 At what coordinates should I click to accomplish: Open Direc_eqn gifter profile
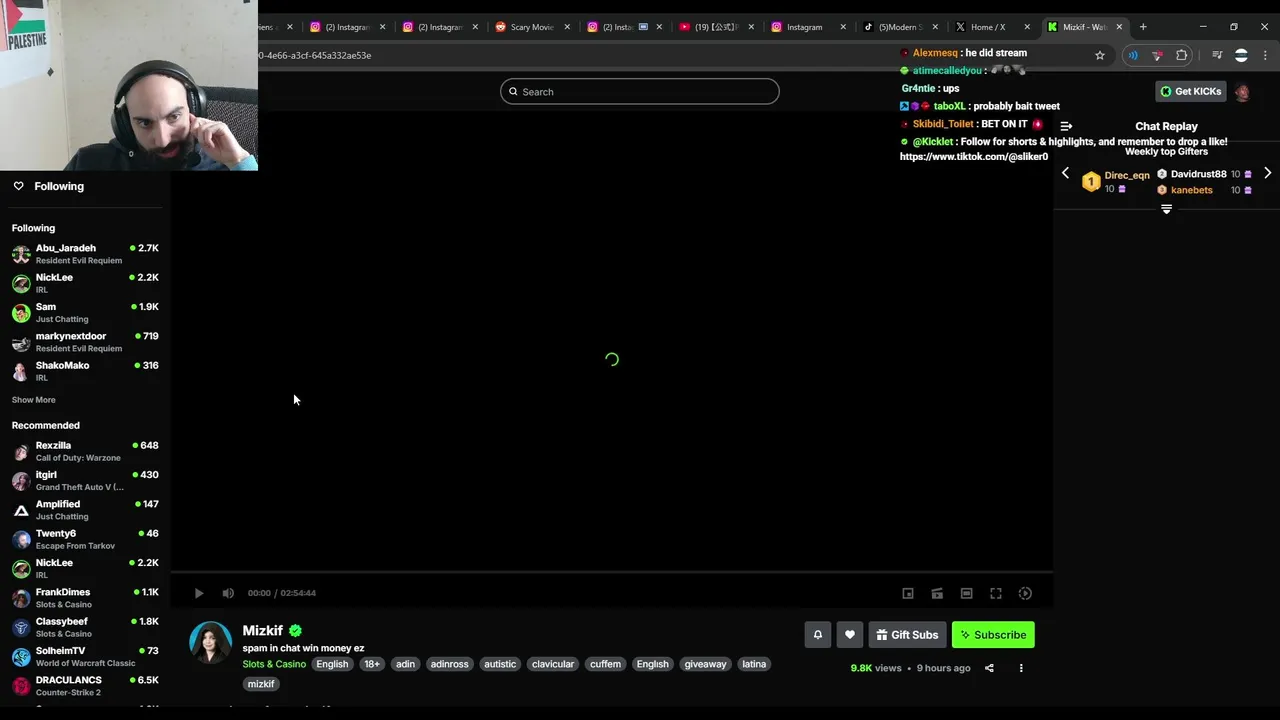1117,182
